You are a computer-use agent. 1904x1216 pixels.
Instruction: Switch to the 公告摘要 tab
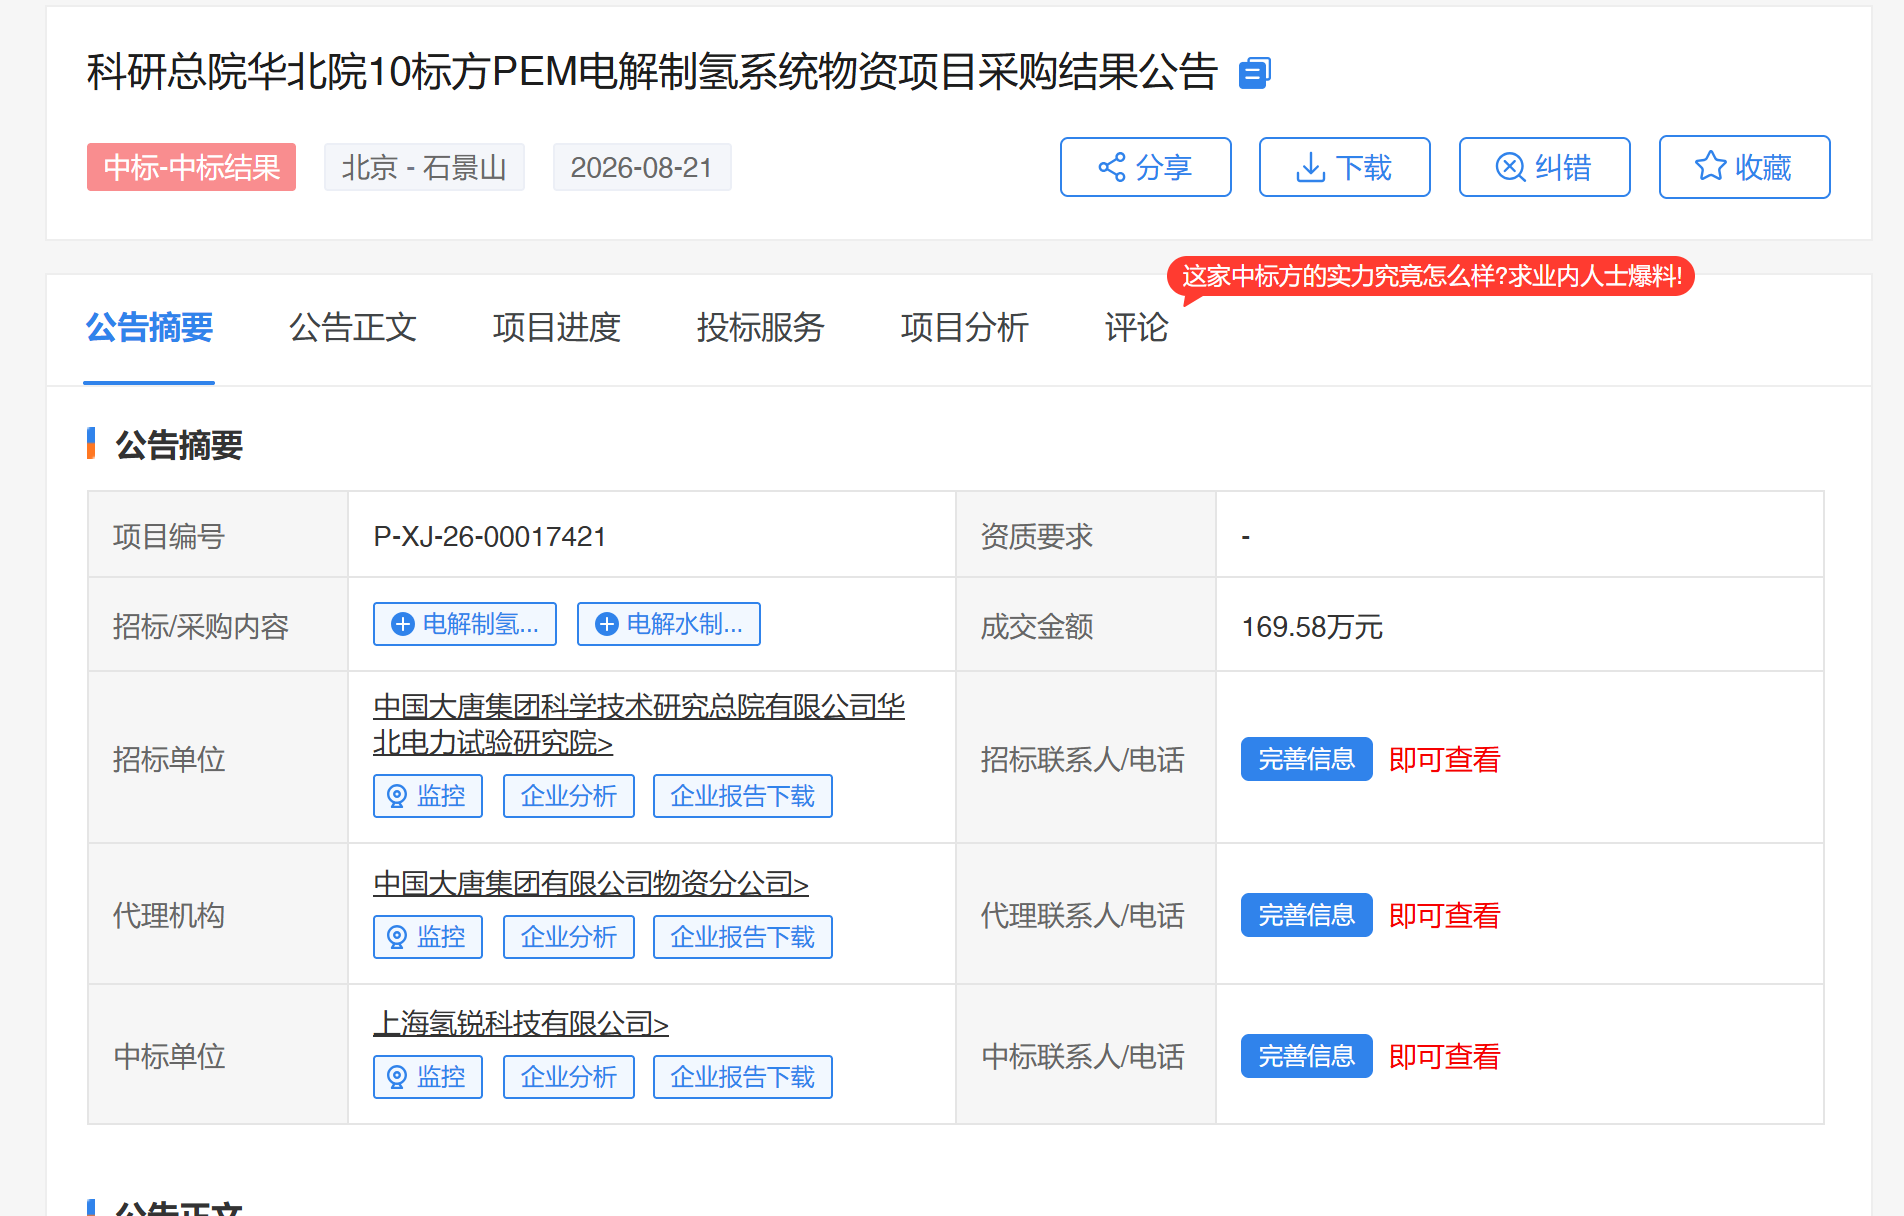click(x=149, y=327)
